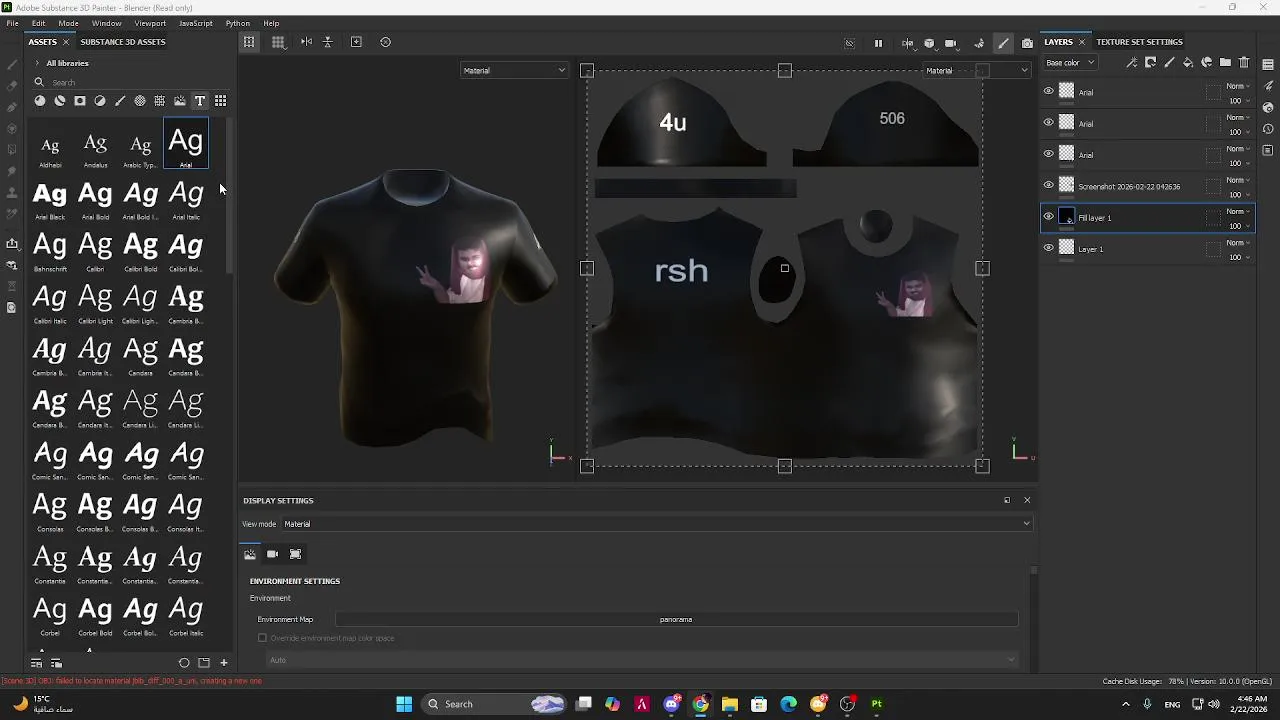Add a fill layer with bucket icon
The width and height of the screenshot is (1280, 720).
[1188, 63]
